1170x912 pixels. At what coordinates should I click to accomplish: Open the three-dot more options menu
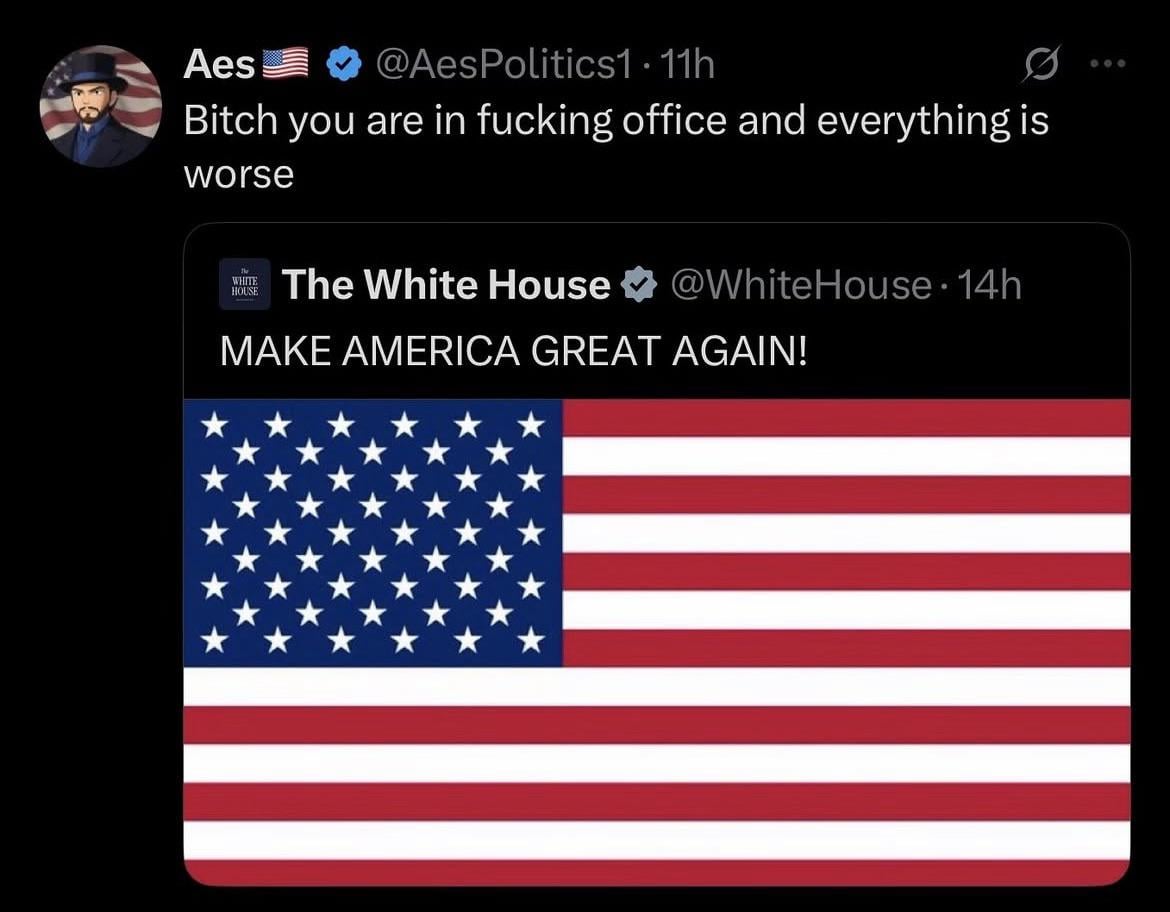coord(1107,65)
